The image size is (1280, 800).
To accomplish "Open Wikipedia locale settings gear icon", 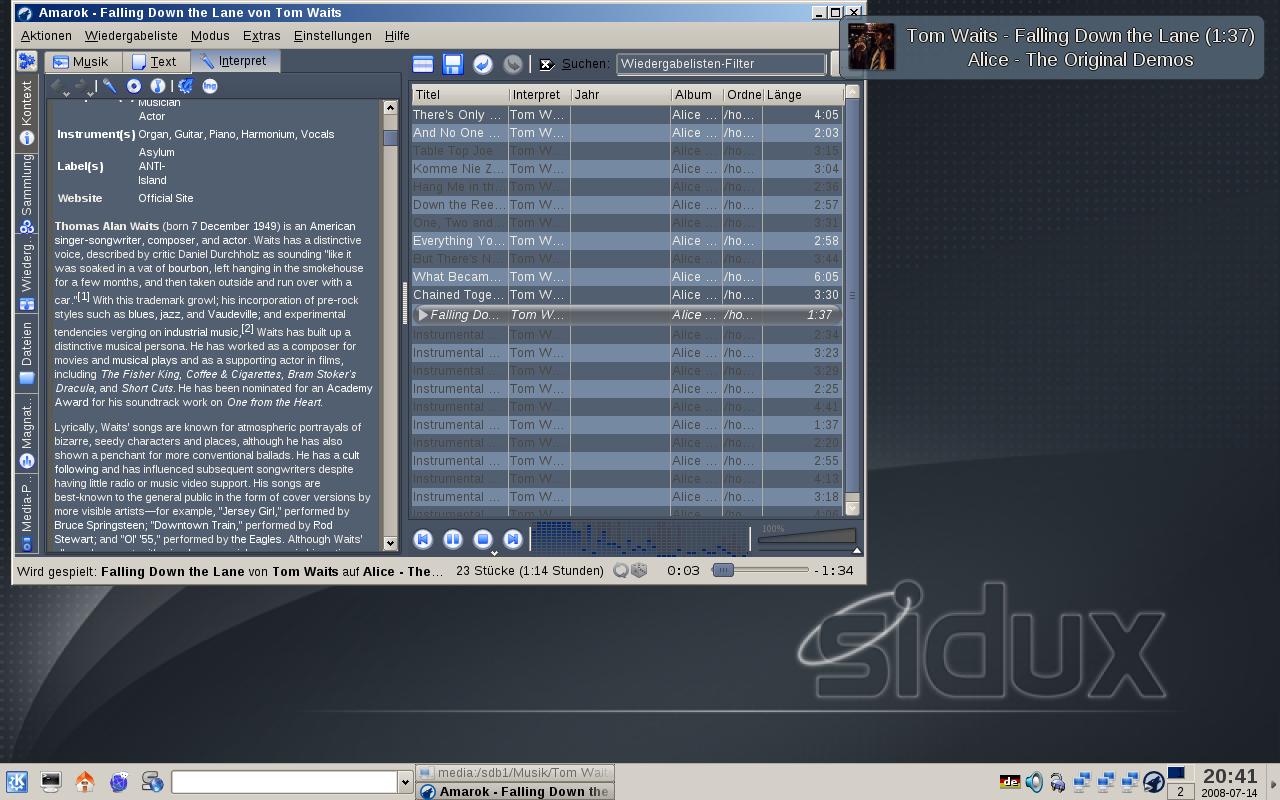I will (186, 87).
